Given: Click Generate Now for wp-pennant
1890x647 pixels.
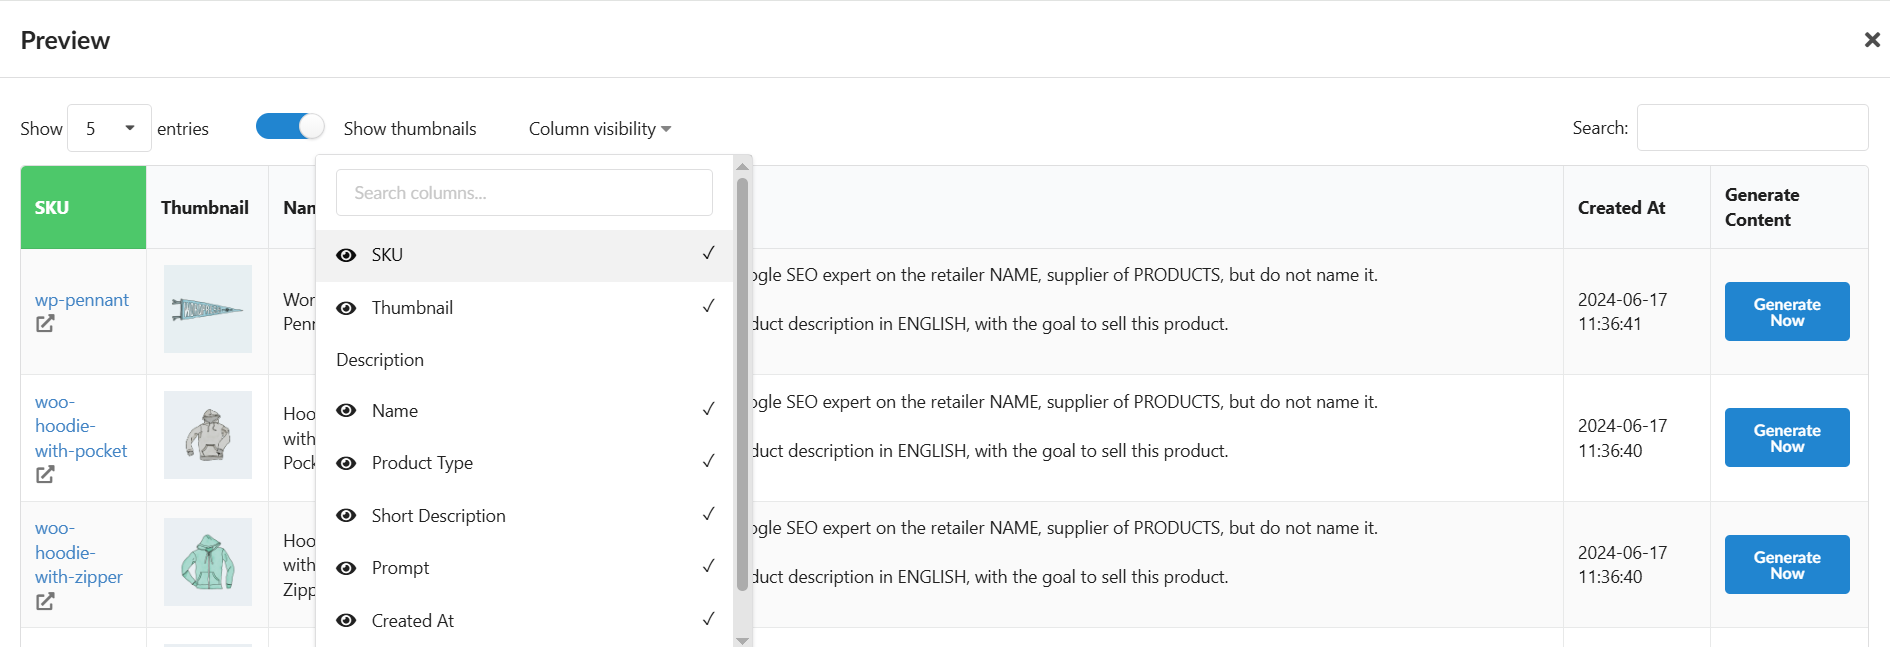Looking at the screenshot, I should (1786, 312).
